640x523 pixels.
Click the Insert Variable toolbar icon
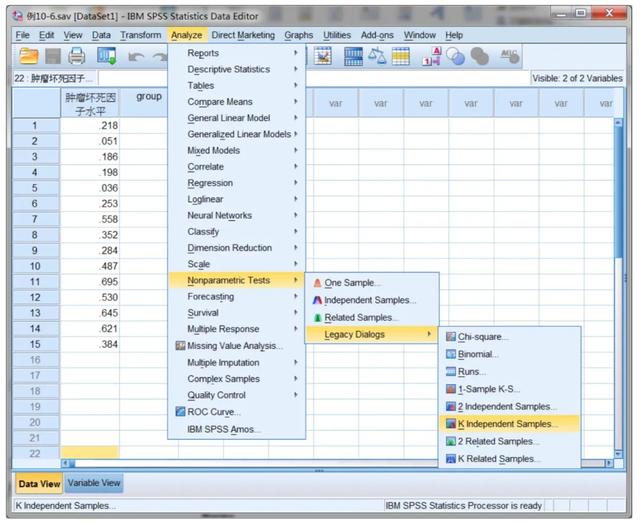point(322,56)
